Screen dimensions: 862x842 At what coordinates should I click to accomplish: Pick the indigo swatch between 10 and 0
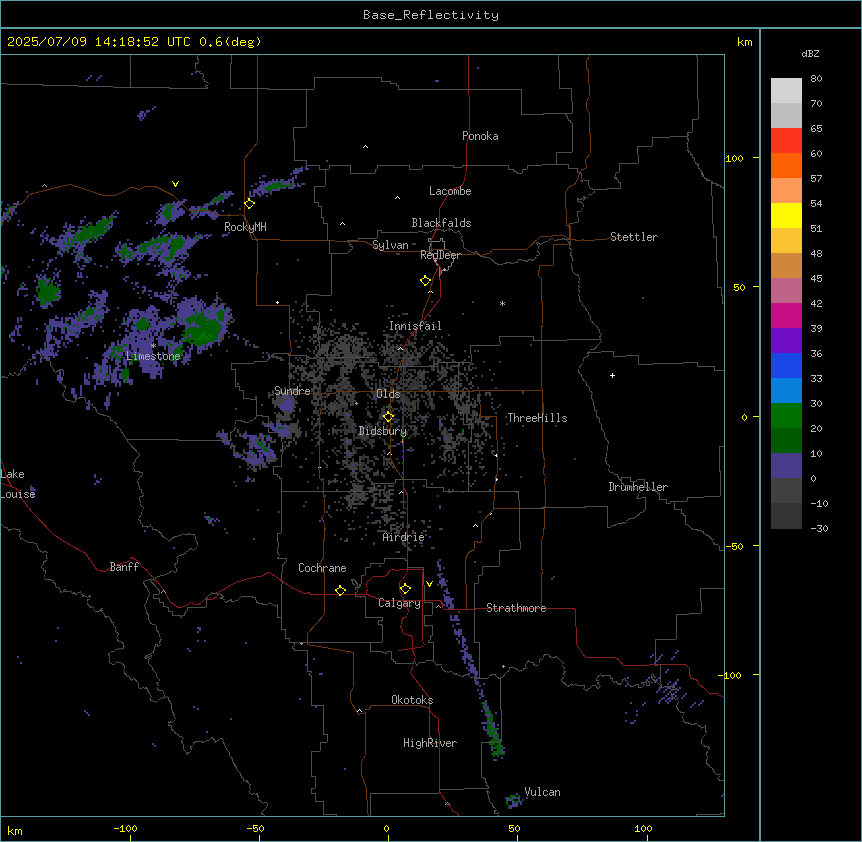786,466
